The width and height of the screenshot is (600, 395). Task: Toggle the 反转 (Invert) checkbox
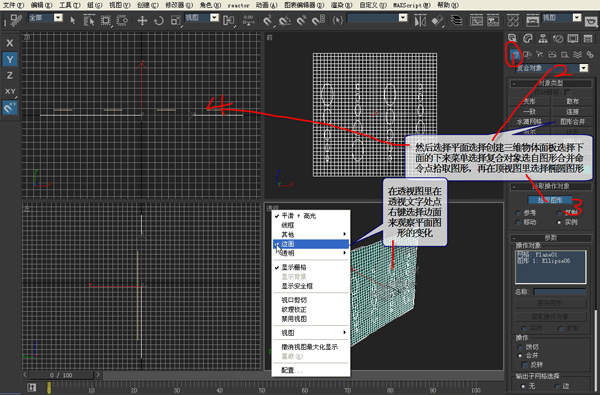(525, 364)
